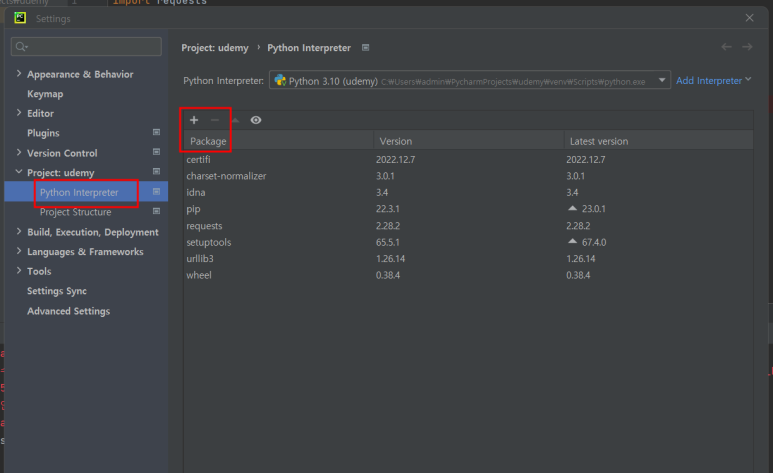Click upgrade arrow next to setuptools 67.4.0
Screen dimensions: 773x473
click(572, 242)
